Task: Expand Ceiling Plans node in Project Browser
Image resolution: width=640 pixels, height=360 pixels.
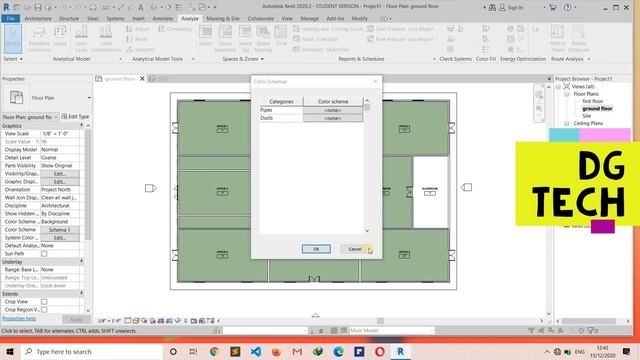Action: tap(567, 123)
